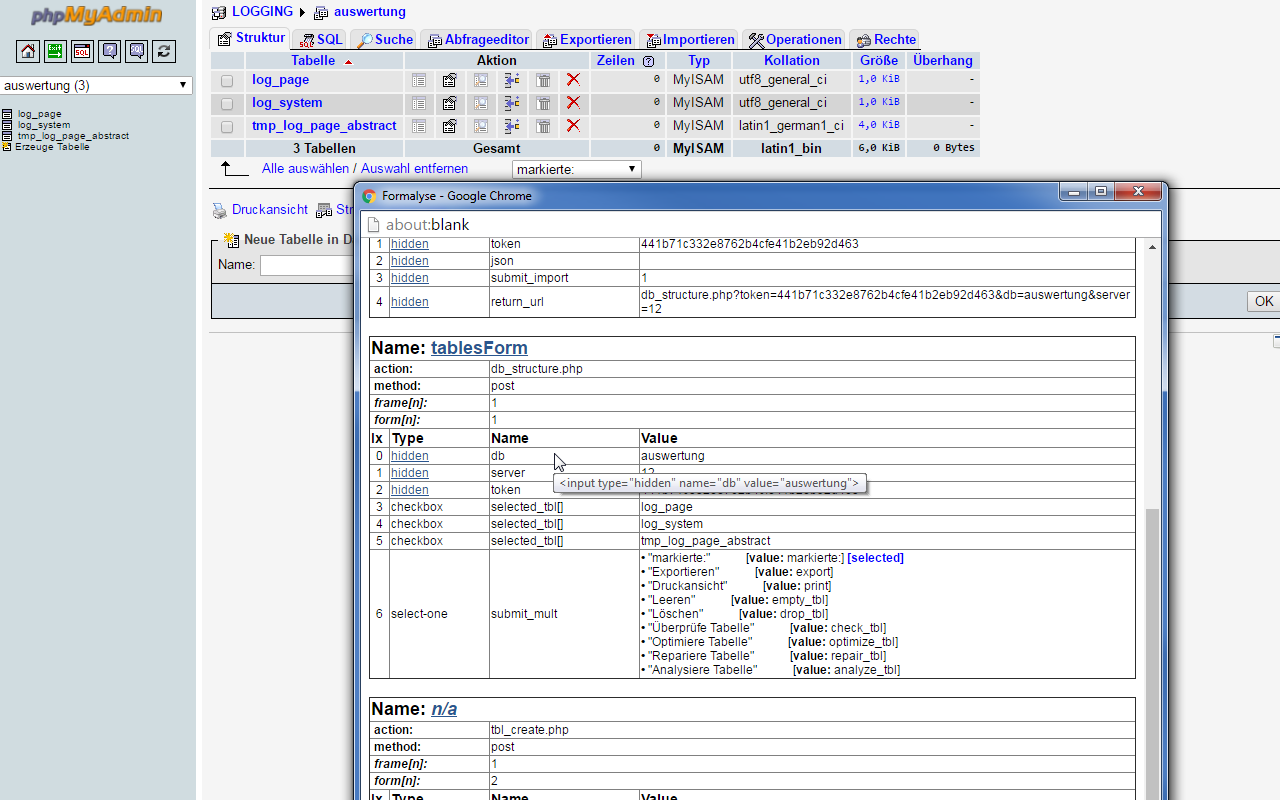The image size is (1280, 800).
Task: Select log_system in the sidebar table list
Action: 44,125
